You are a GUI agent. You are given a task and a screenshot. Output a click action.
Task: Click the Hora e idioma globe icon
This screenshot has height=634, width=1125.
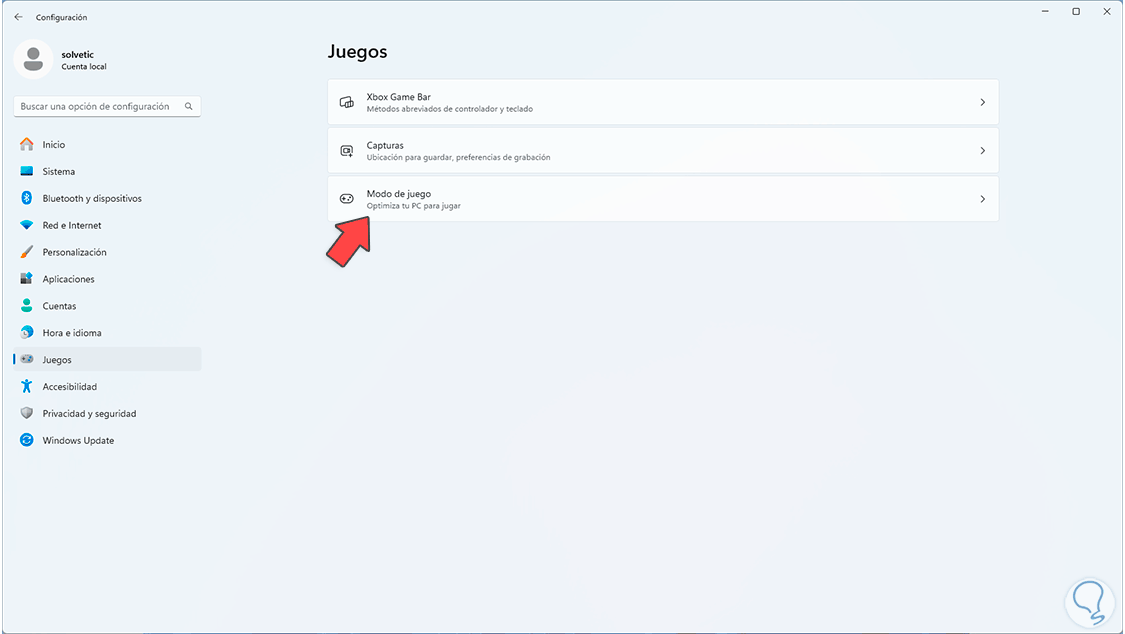tap(27, 333)
